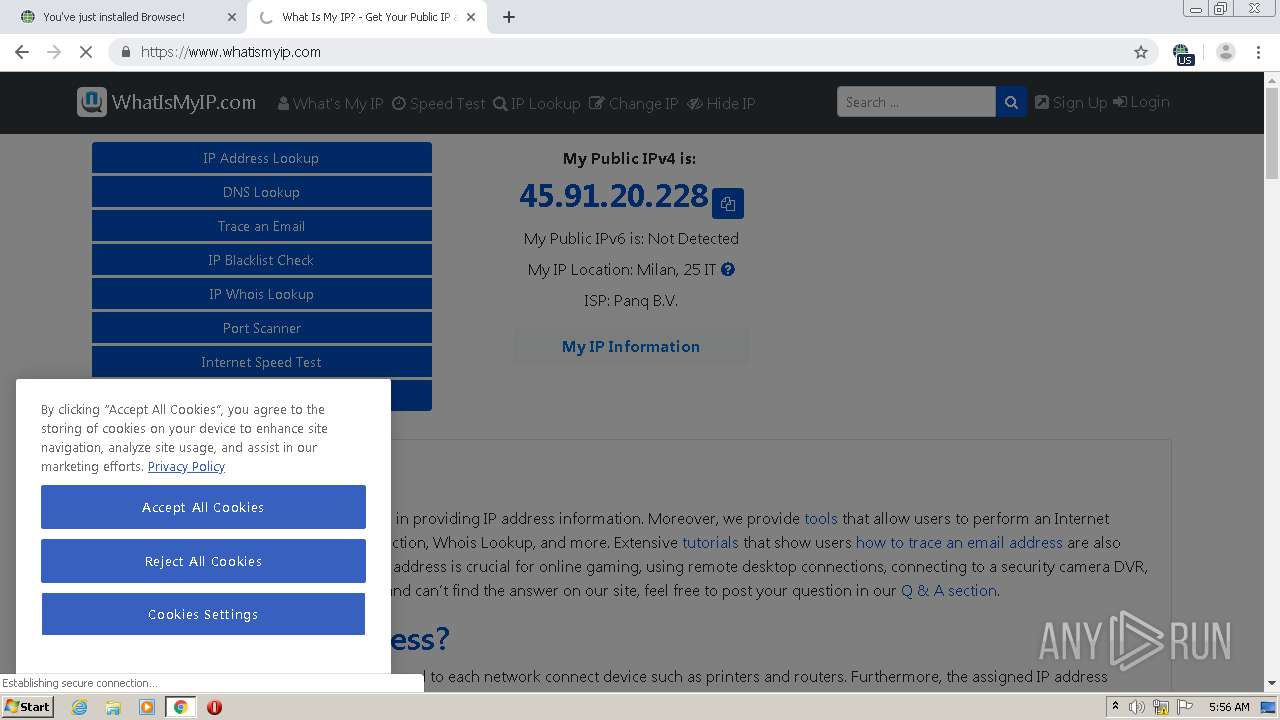Image resolution: width=1280 pixels, height=720 pixels.
Task: Click the ISP: Panq B.V. text
Action: [x=631, y=300]
